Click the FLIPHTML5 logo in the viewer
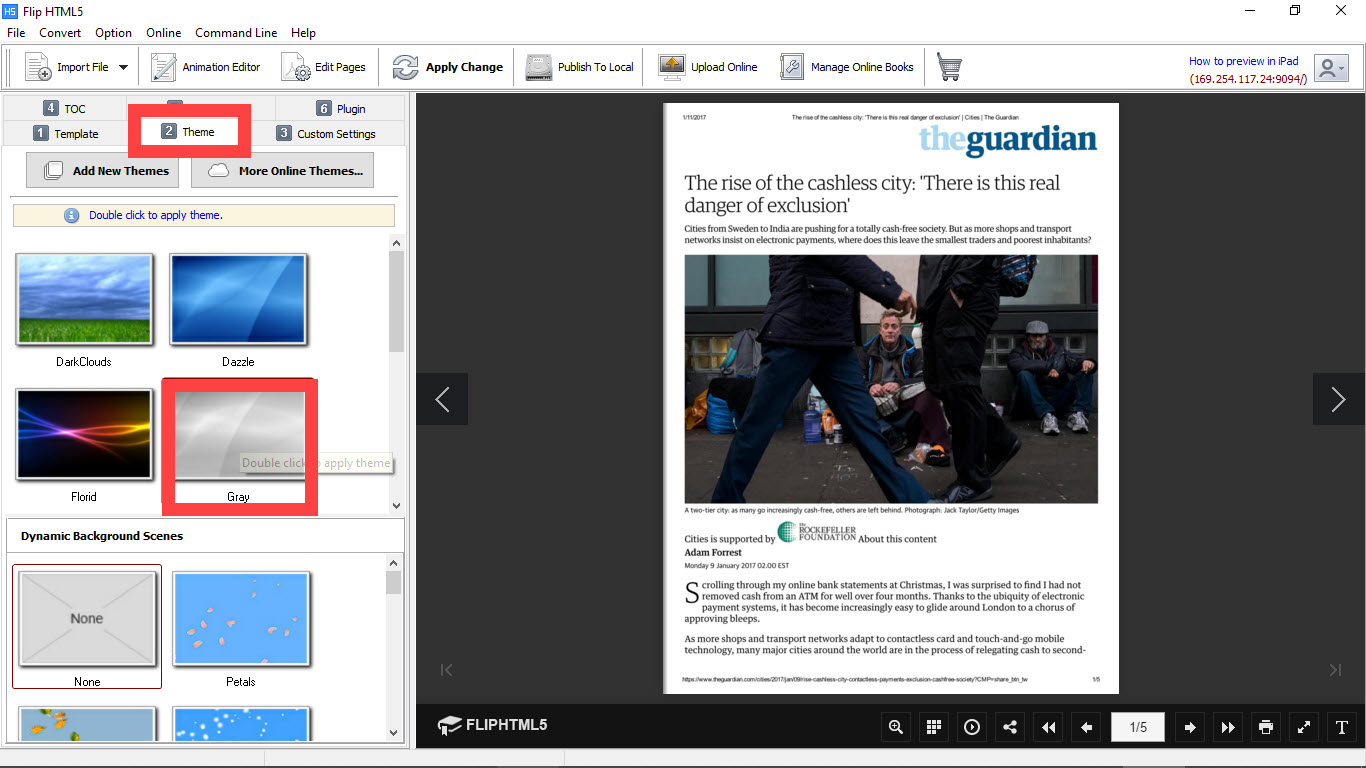The height and width of the screenshot is (768, 1366). coord(492,725)
